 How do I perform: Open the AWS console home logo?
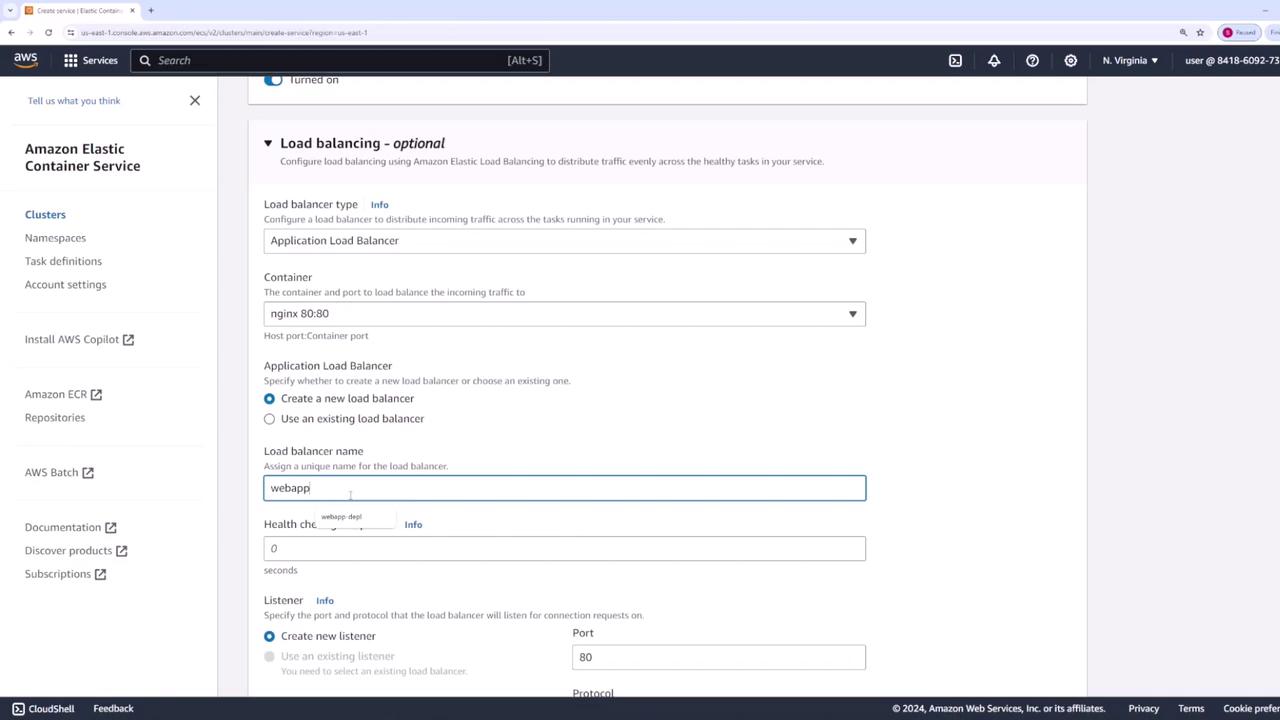pos(26,60)
